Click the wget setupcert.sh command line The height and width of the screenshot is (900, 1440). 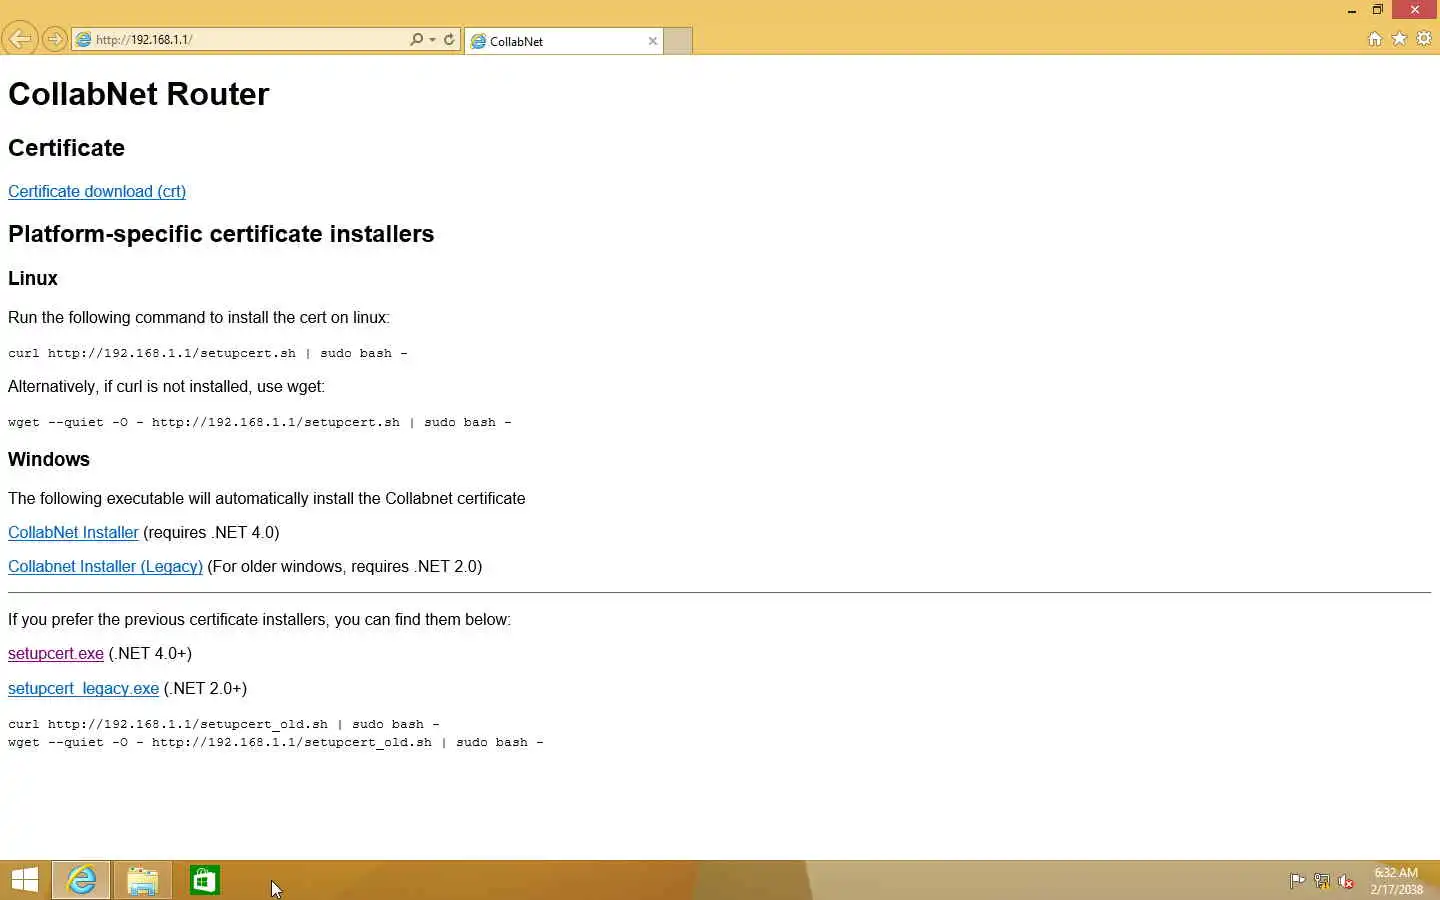point(260,422)
